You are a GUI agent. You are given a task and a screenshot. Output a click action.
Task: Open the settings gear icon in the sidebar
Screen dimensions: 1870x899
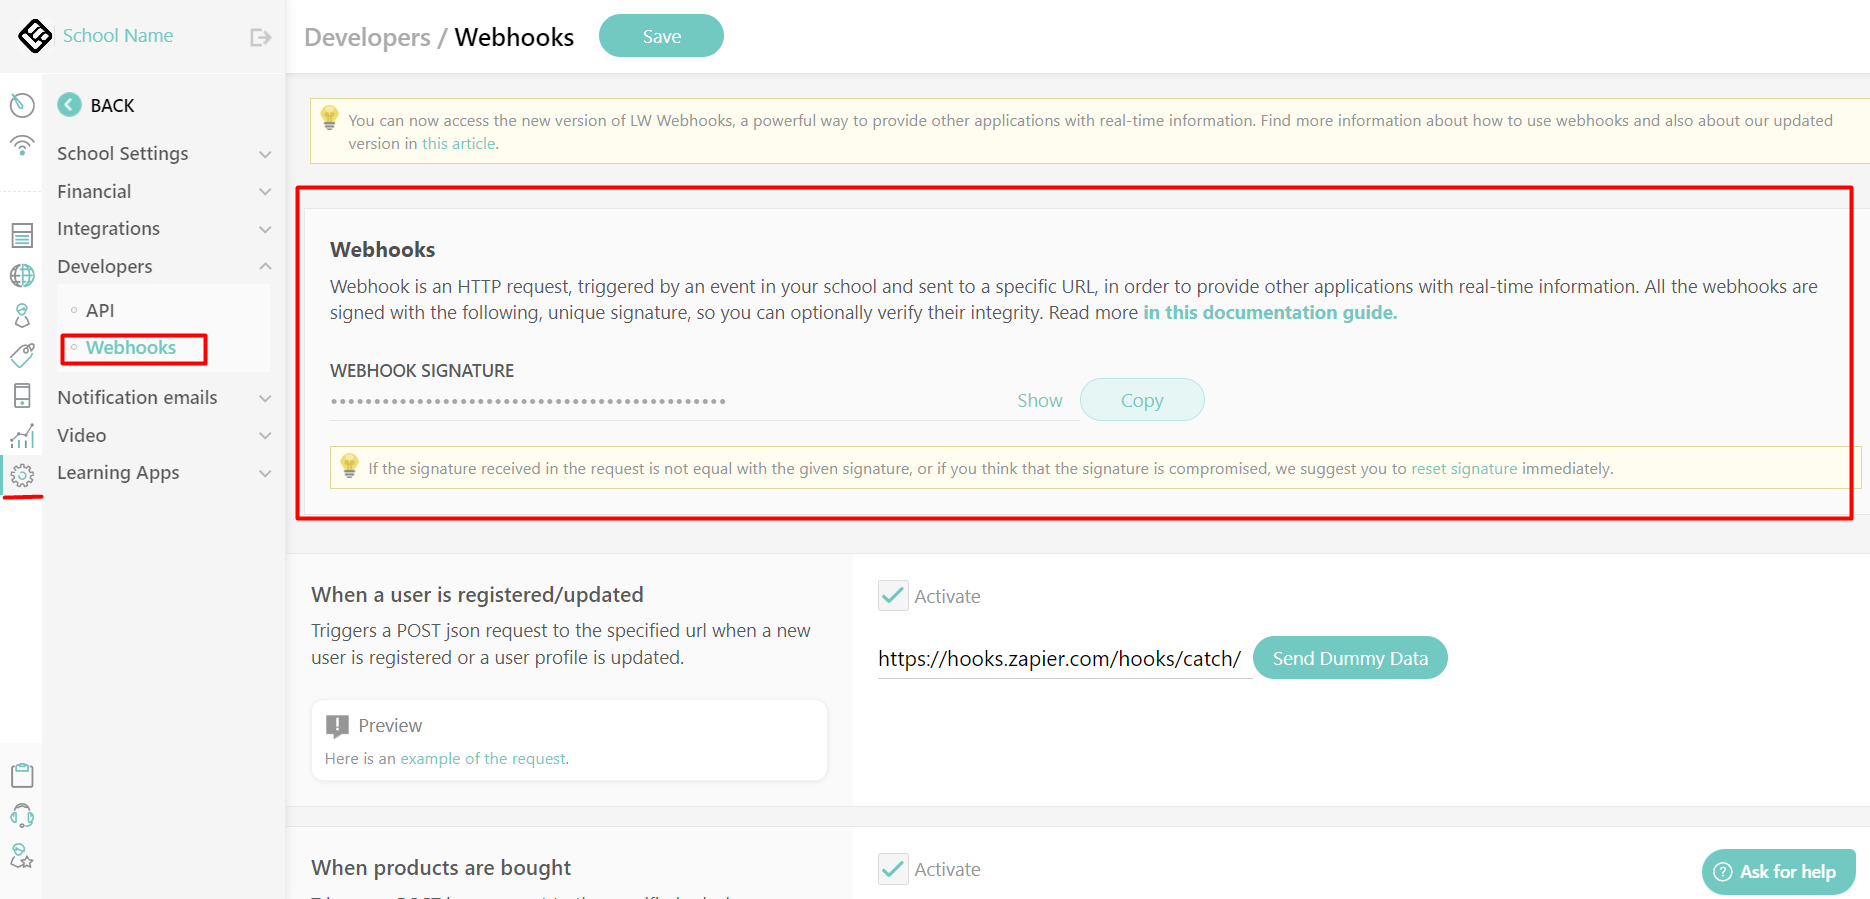pos(22,476)
